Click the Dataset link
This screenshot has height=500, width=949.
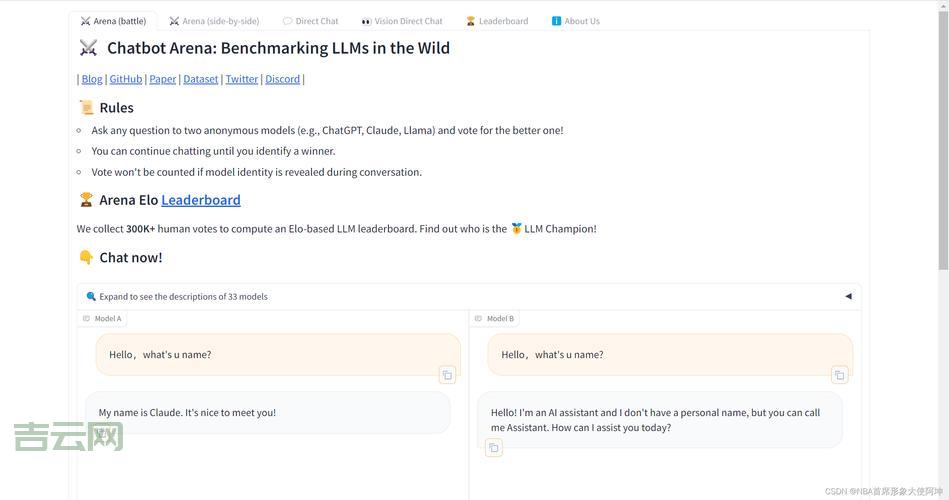200,79
